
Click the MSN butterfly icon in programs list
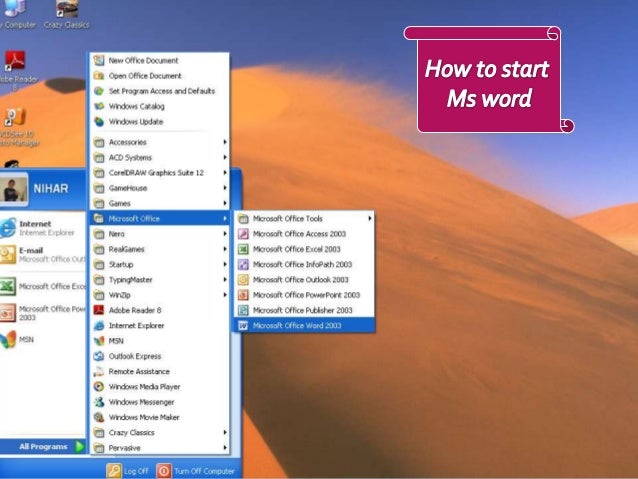click(x=99, y=341)
